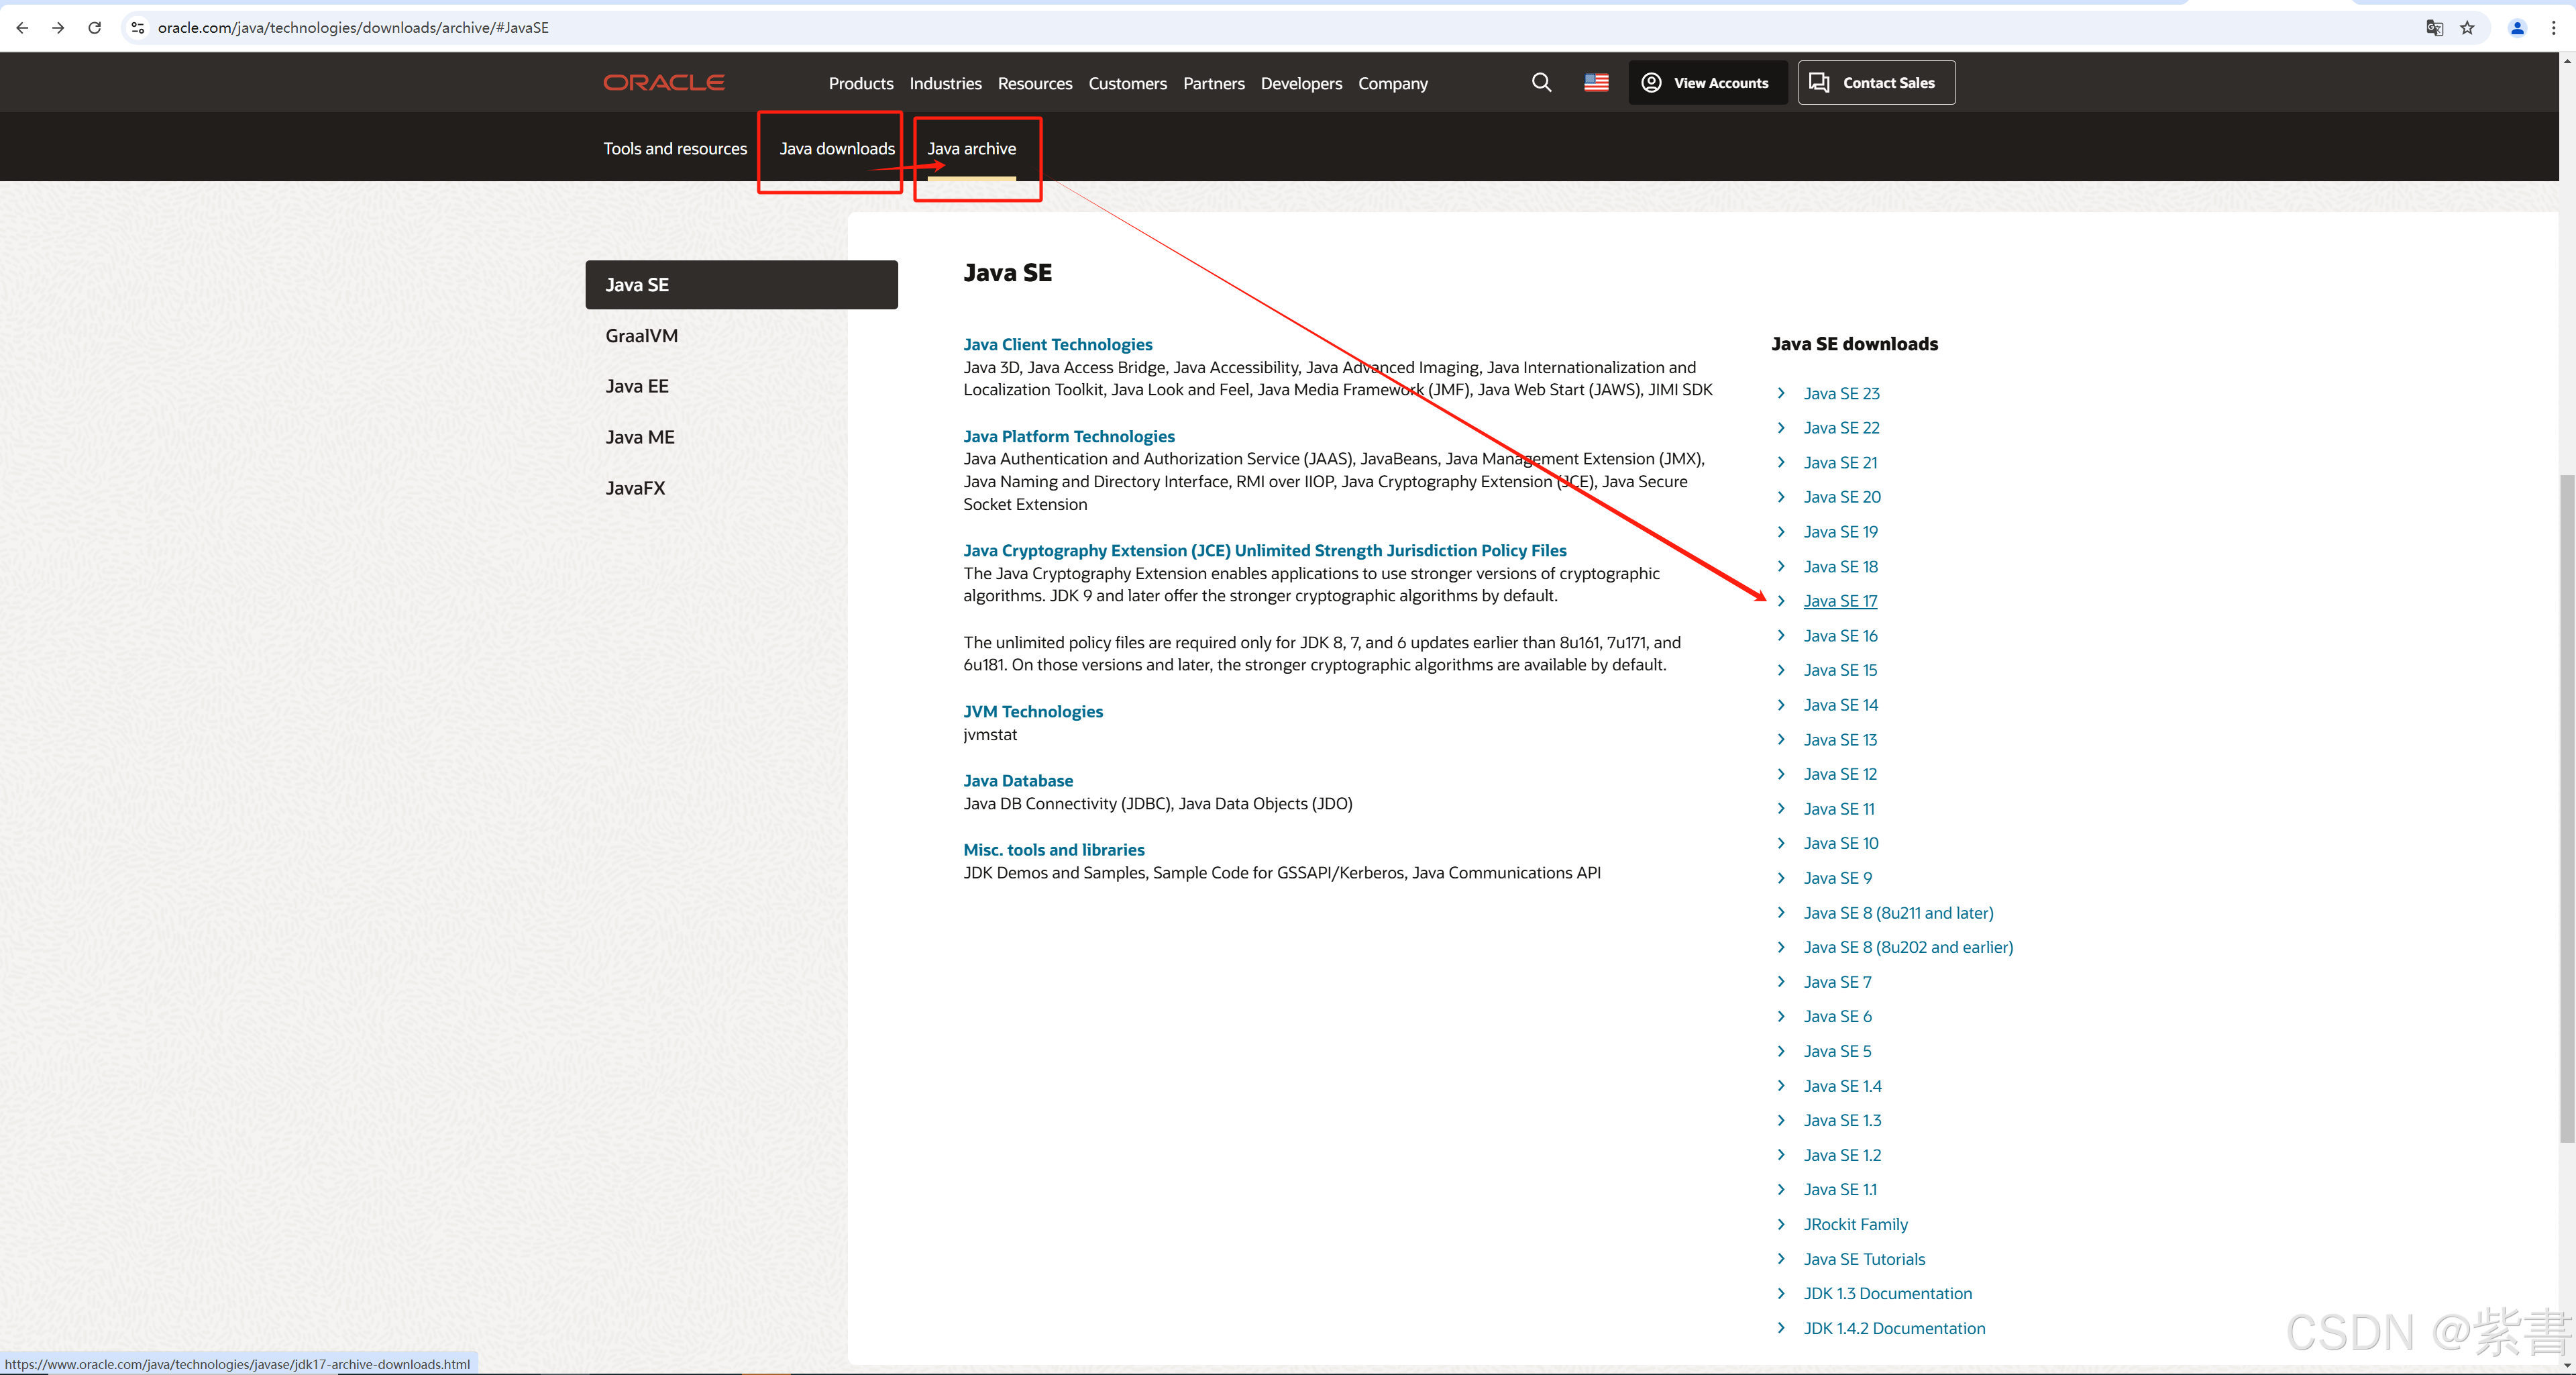Click the browser back arrow
The height and width of the screenshot is (1375, 2576).
click(22, 28)
